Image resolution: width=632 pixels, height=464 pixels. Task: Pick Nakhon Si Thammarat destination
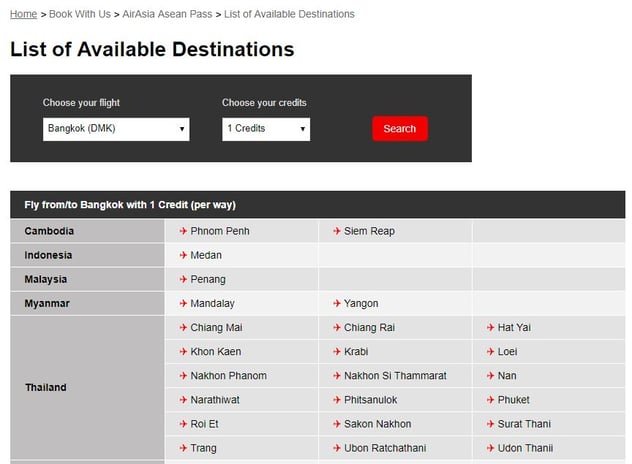click(x=395, y=376)
